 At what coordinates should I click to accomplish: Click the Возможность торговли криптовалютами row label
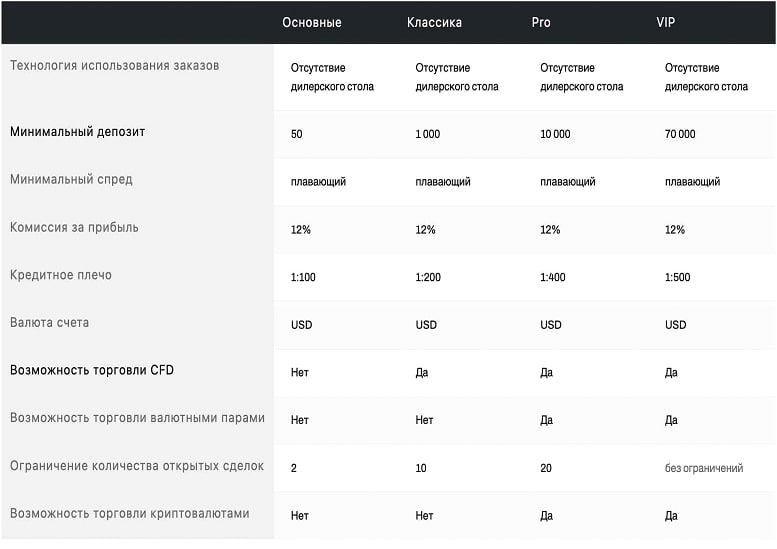click(129, 513)
